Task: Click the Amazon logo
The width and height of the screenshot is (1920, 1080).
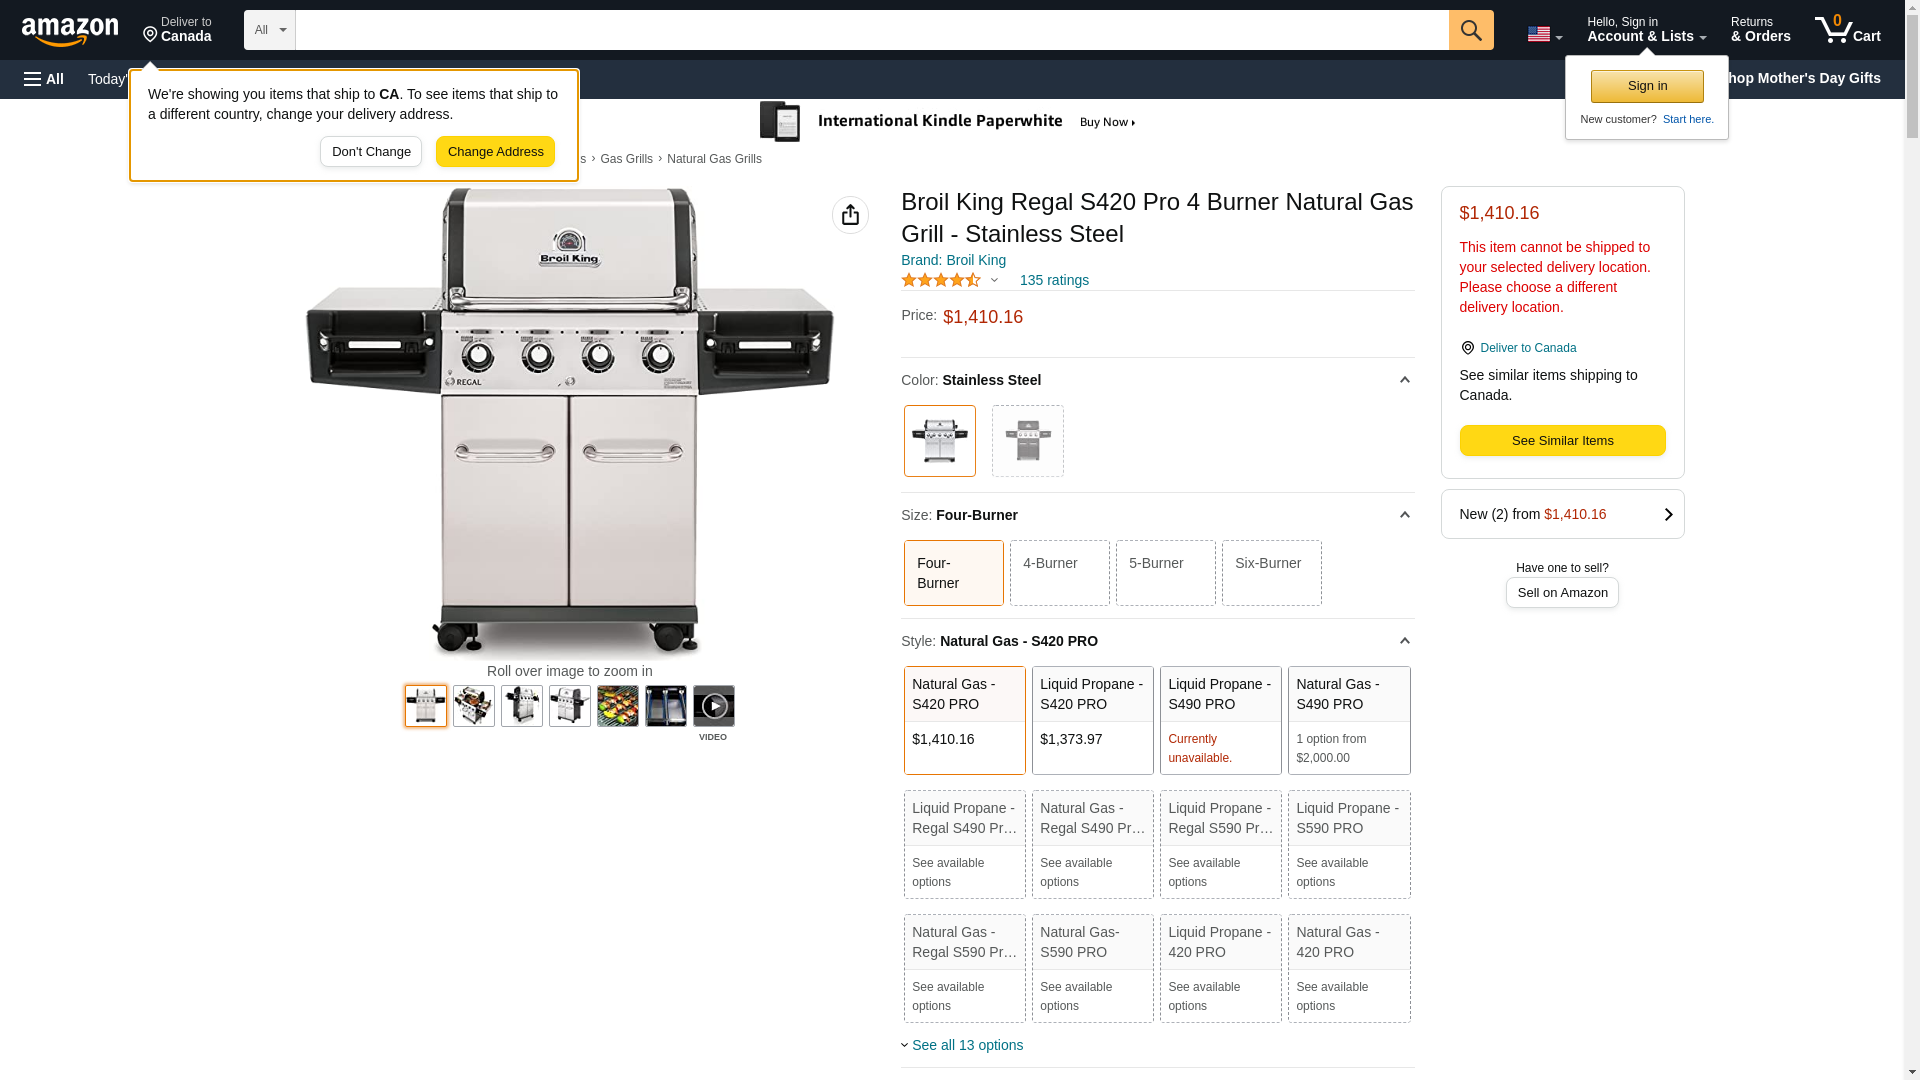Action: point(70,31)
